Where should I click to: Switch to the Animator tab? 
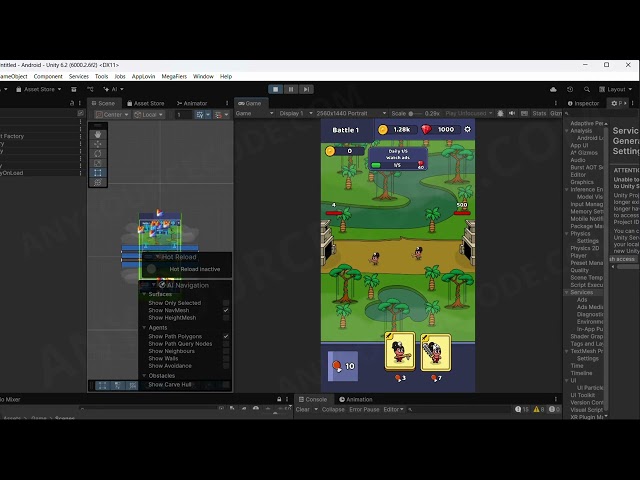tap(191, 103)
